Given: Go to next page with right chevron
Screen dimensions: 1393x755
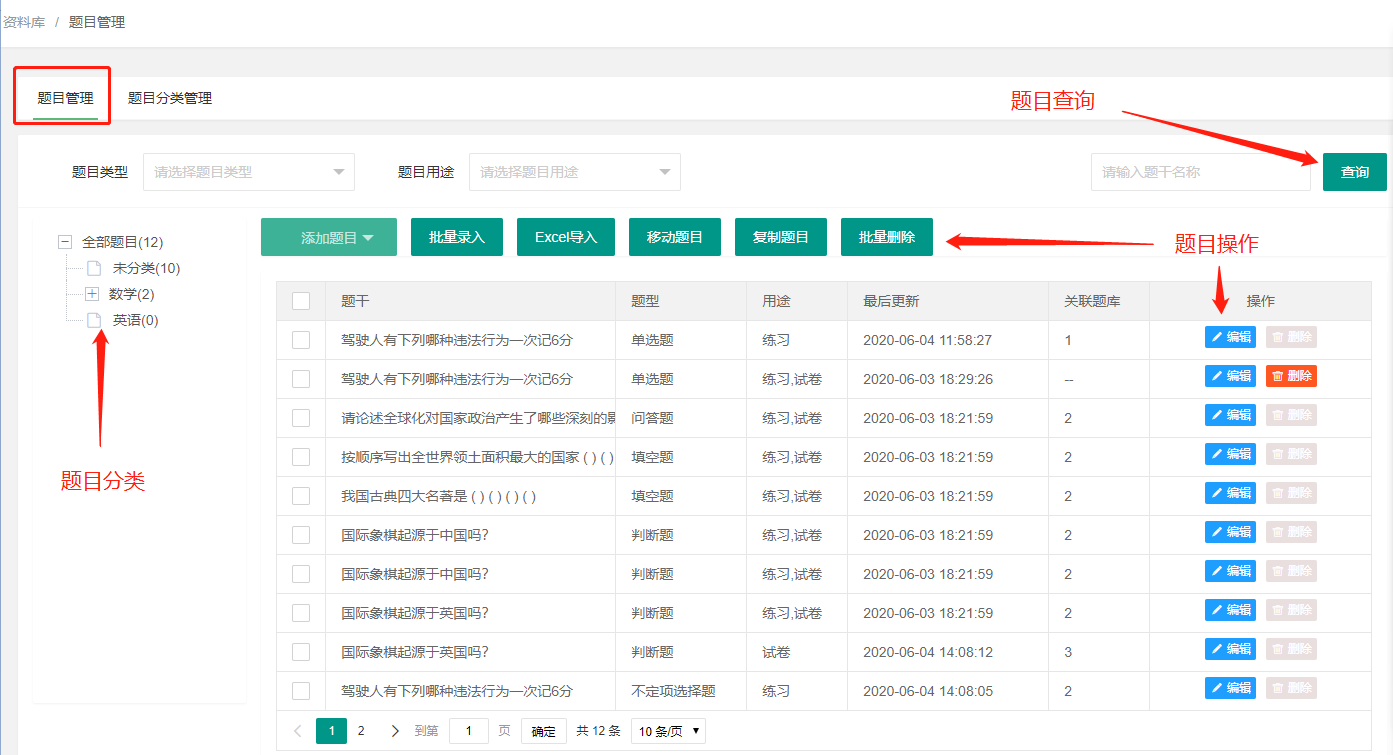Looking at the screenshot, I should (x=395, y=731).
